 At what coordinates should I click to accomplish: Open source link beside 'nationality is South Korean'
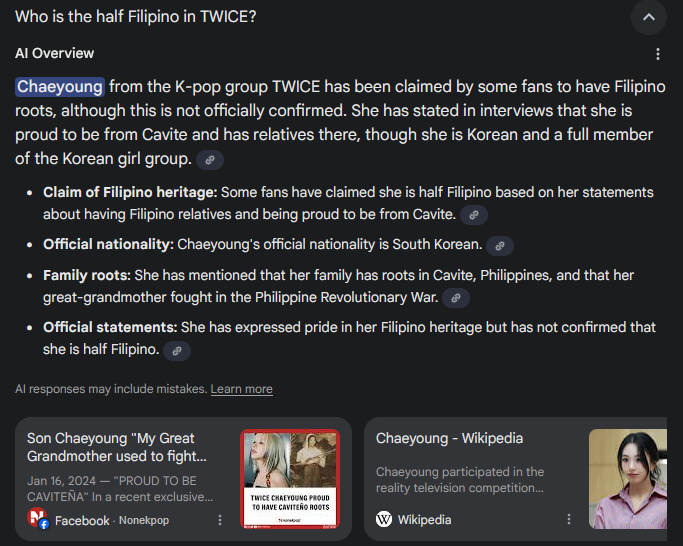pyautogui.click(x=500, y=246)
